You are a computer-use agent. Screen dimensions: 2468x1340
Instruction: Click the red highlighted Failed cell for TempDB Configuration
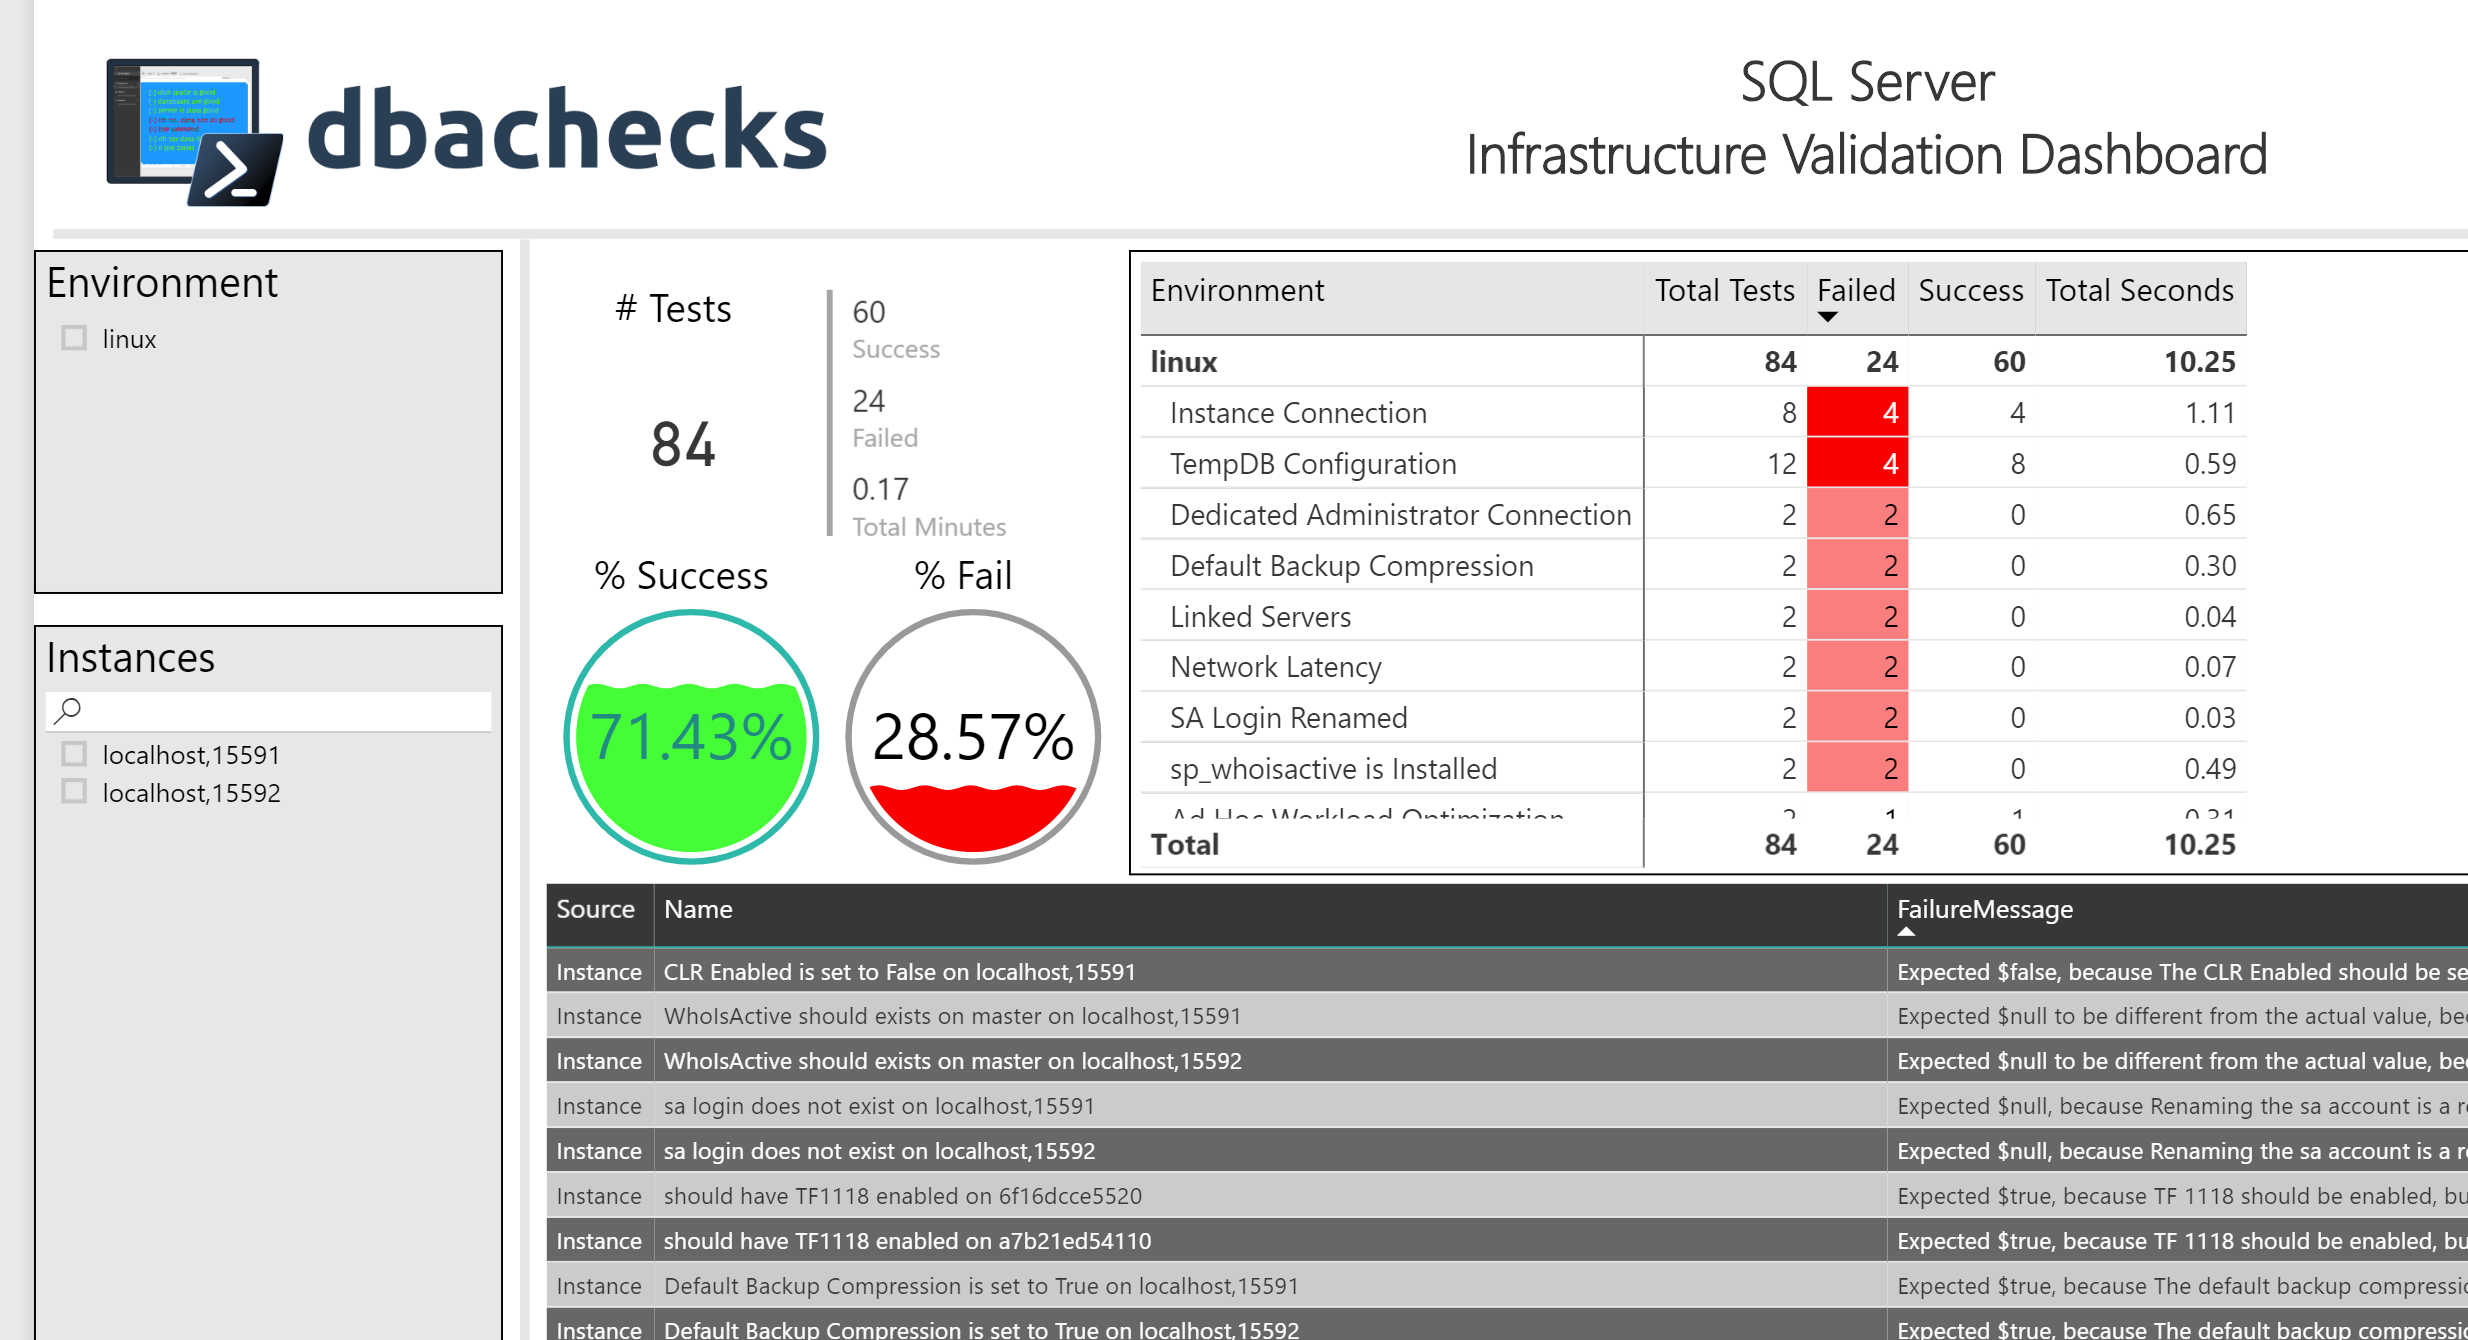1856,462
